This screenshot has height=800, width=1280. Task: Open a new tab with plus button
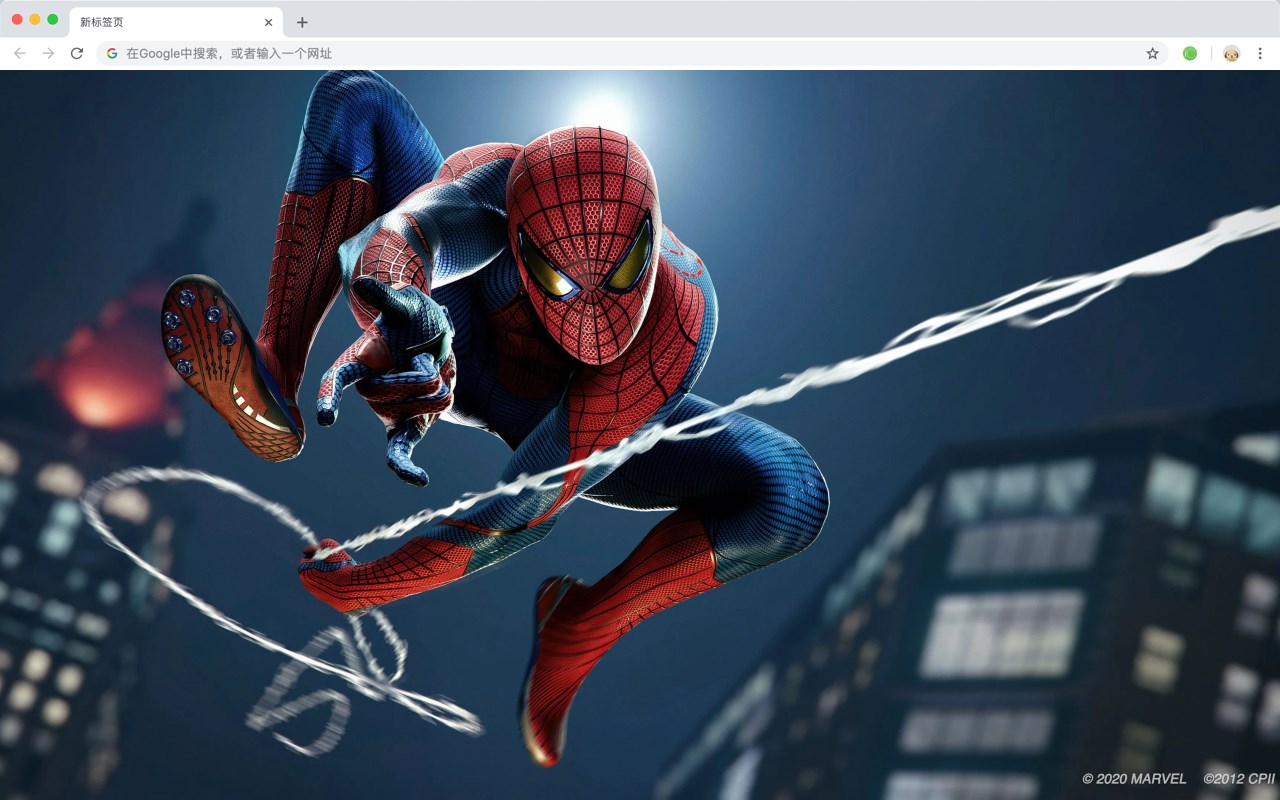point(302,22)
